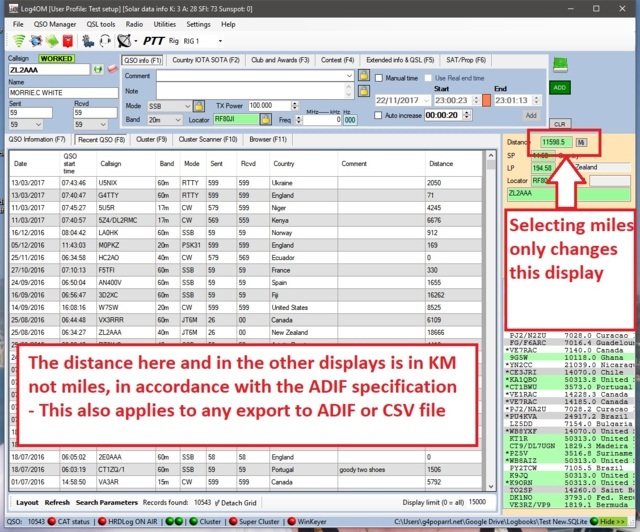Click the green ADD button
Screen dimensions: 640x532
point(560,87)
